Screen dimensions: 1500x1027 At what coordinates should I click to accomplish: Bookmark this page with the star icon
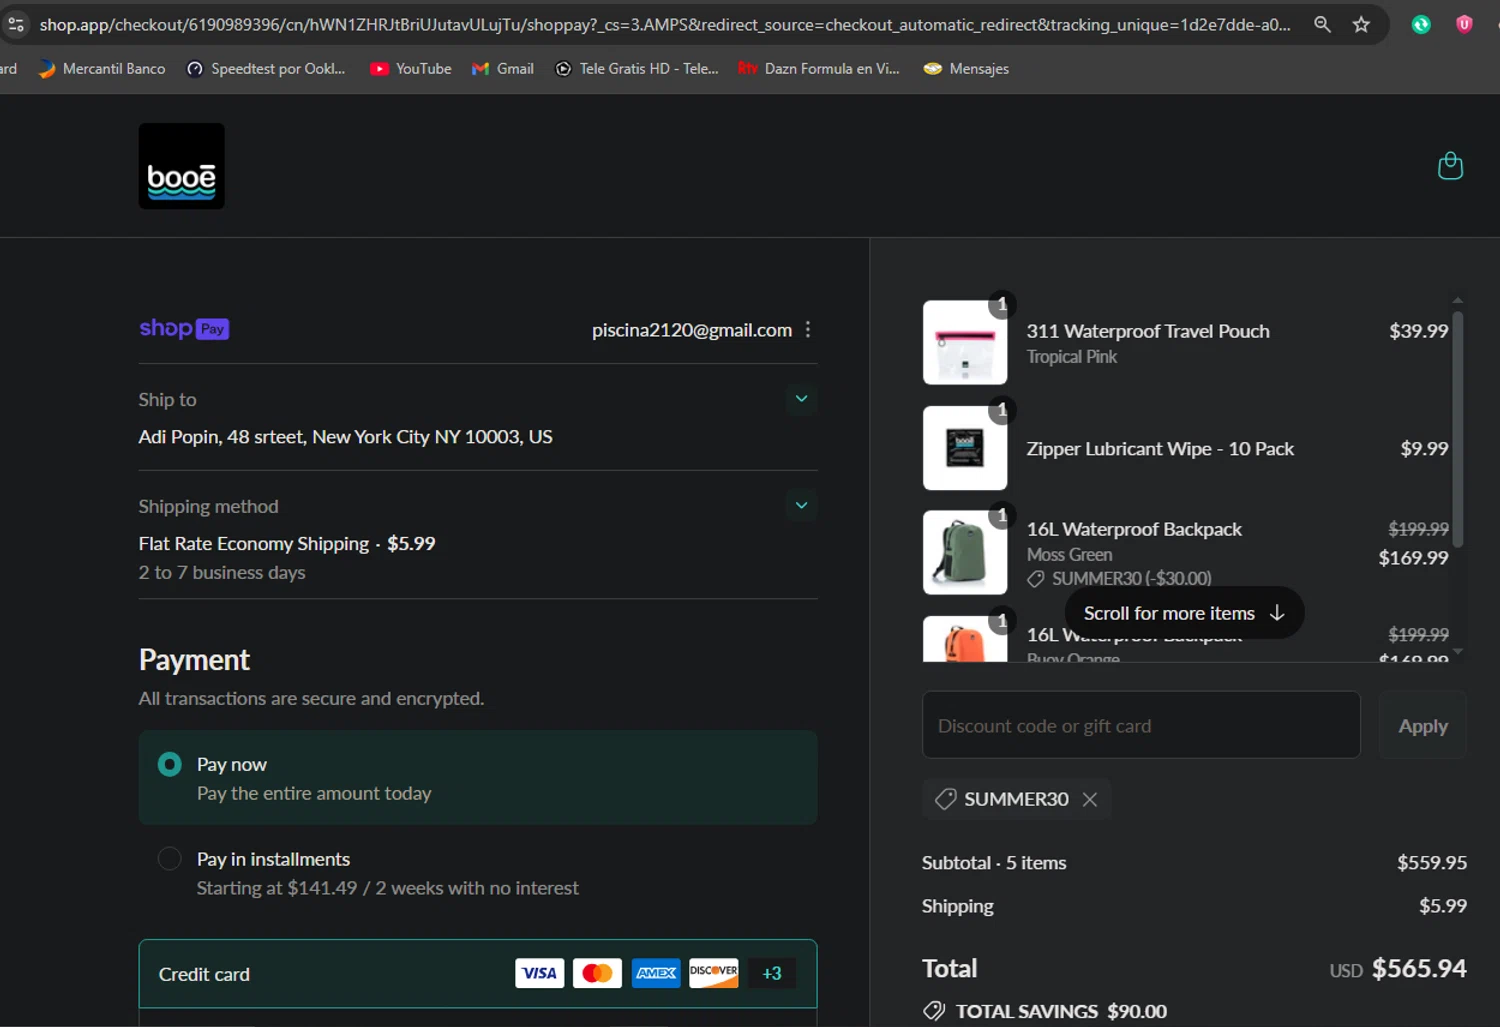click(x=1361, y=24)
